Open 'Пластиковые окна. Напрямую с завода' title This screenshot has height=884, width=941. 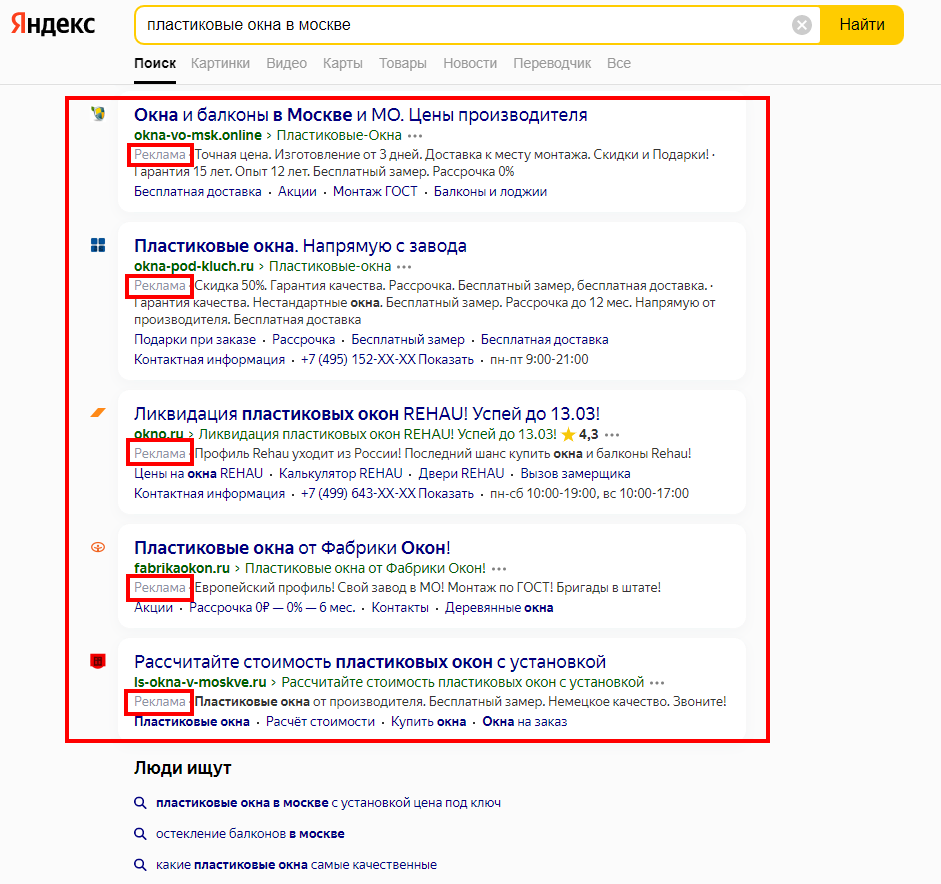point(300,246)
